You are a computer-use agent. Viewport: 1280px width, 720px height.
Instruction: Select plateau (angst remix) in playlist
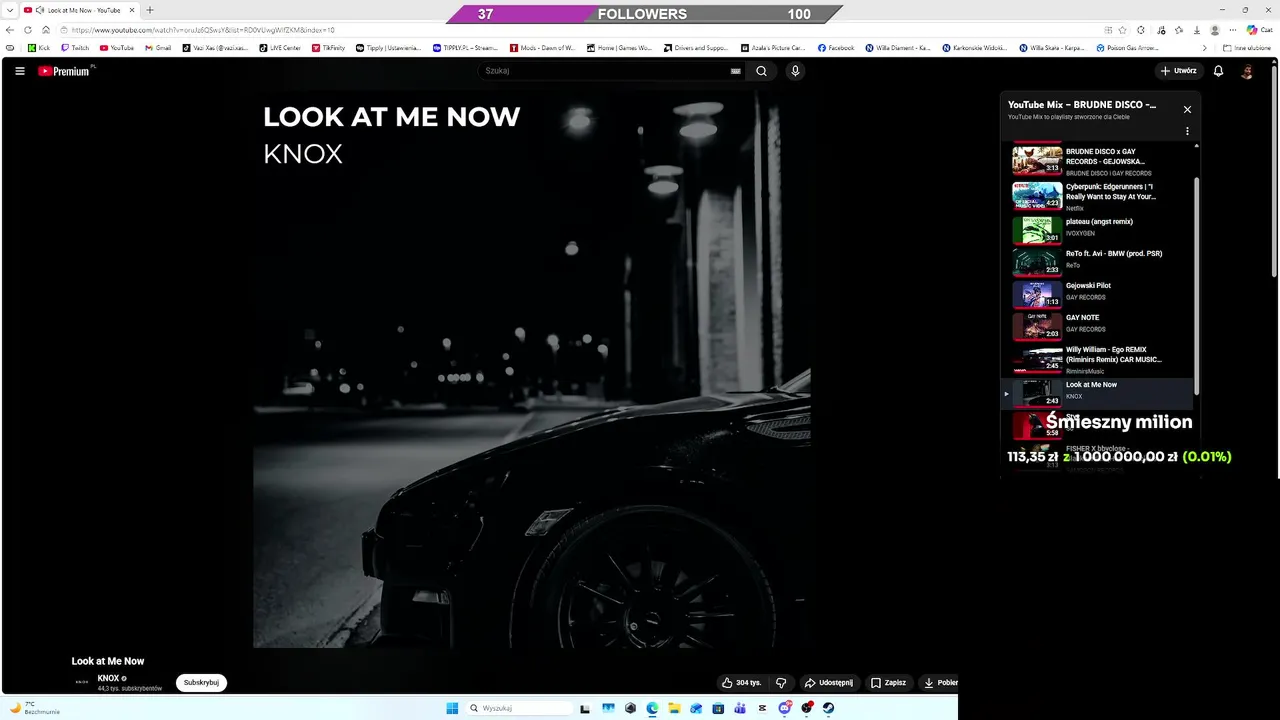1097,229
